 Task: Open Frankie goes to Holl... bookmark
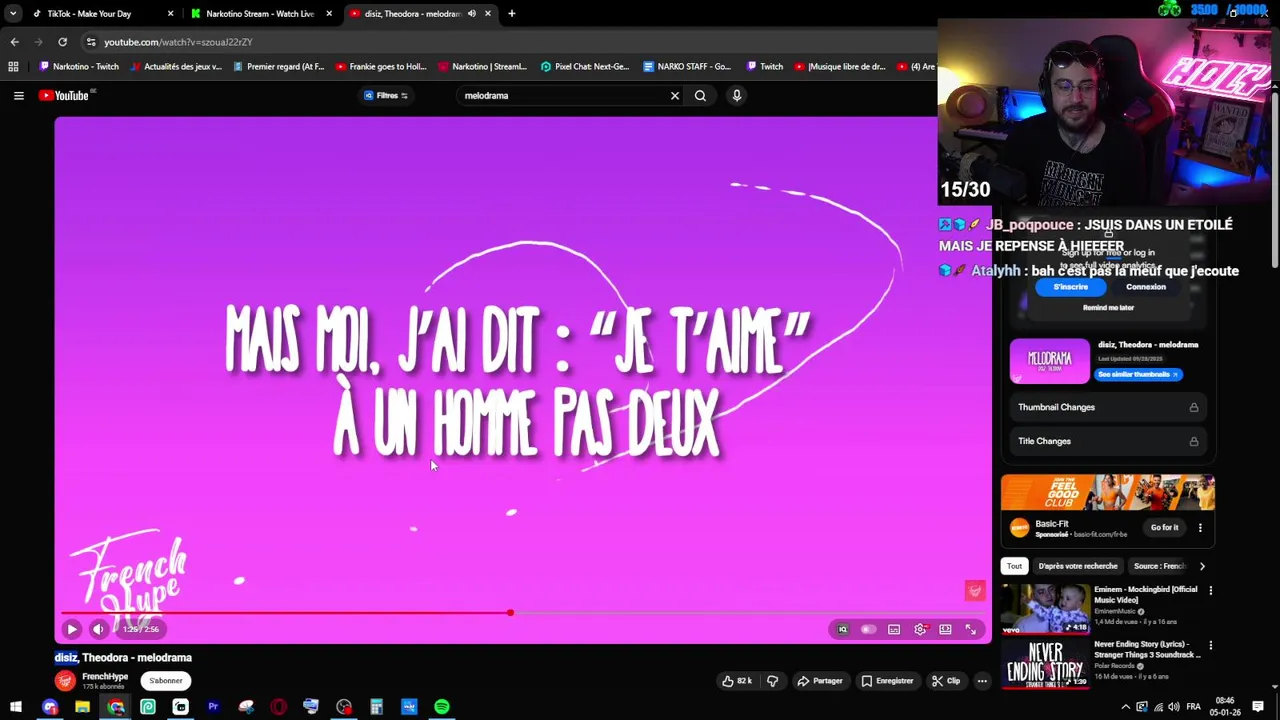[380, 67]
